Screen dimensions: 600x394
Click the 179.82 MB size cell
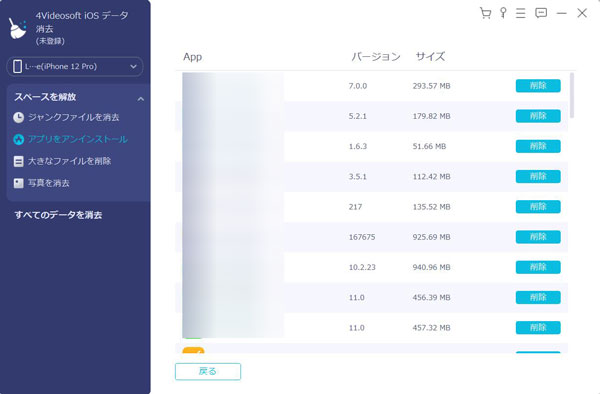coord(431,116)
